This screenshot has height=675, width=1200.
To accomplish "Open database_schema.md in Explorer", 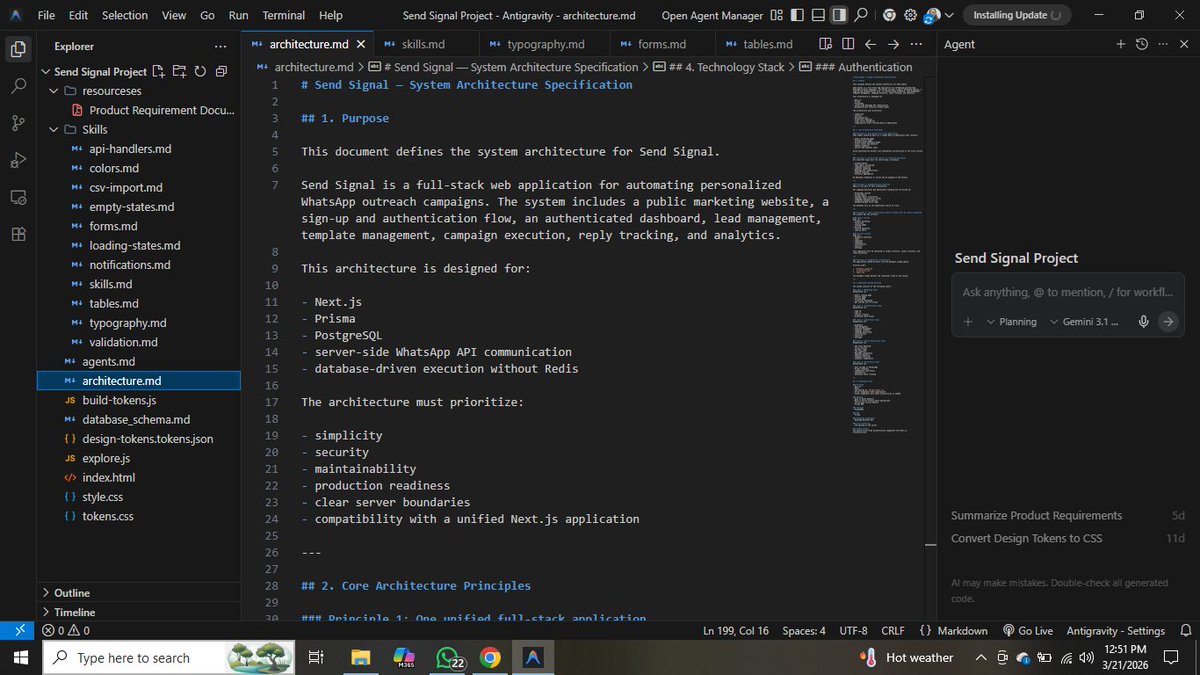I will [x=136, y=419].
